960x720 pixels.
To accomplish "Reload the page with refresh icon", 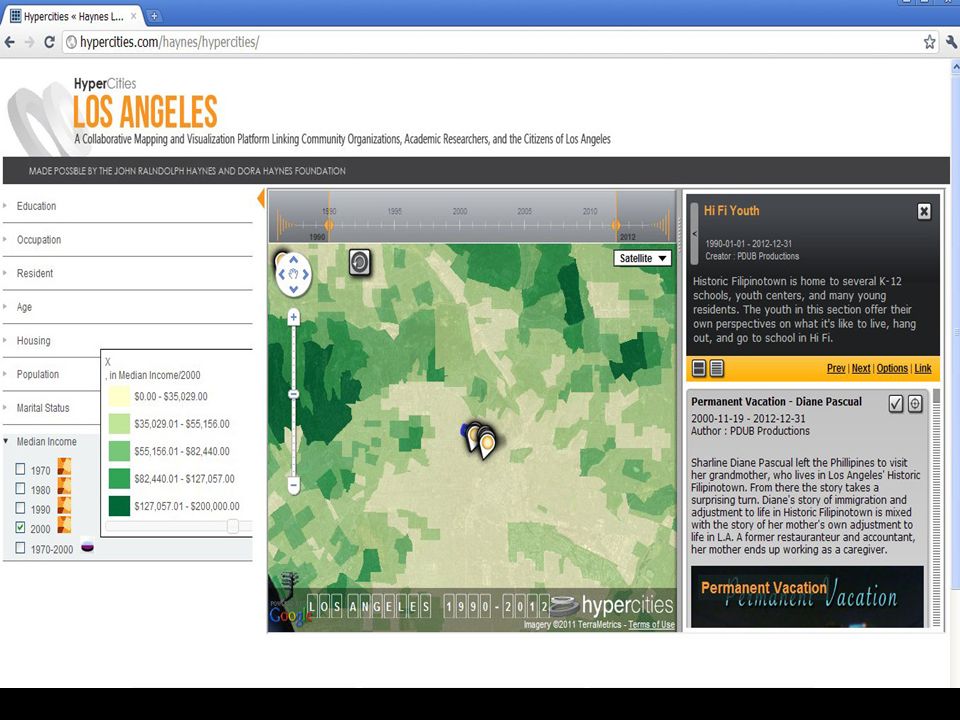I will click(50, 42).
